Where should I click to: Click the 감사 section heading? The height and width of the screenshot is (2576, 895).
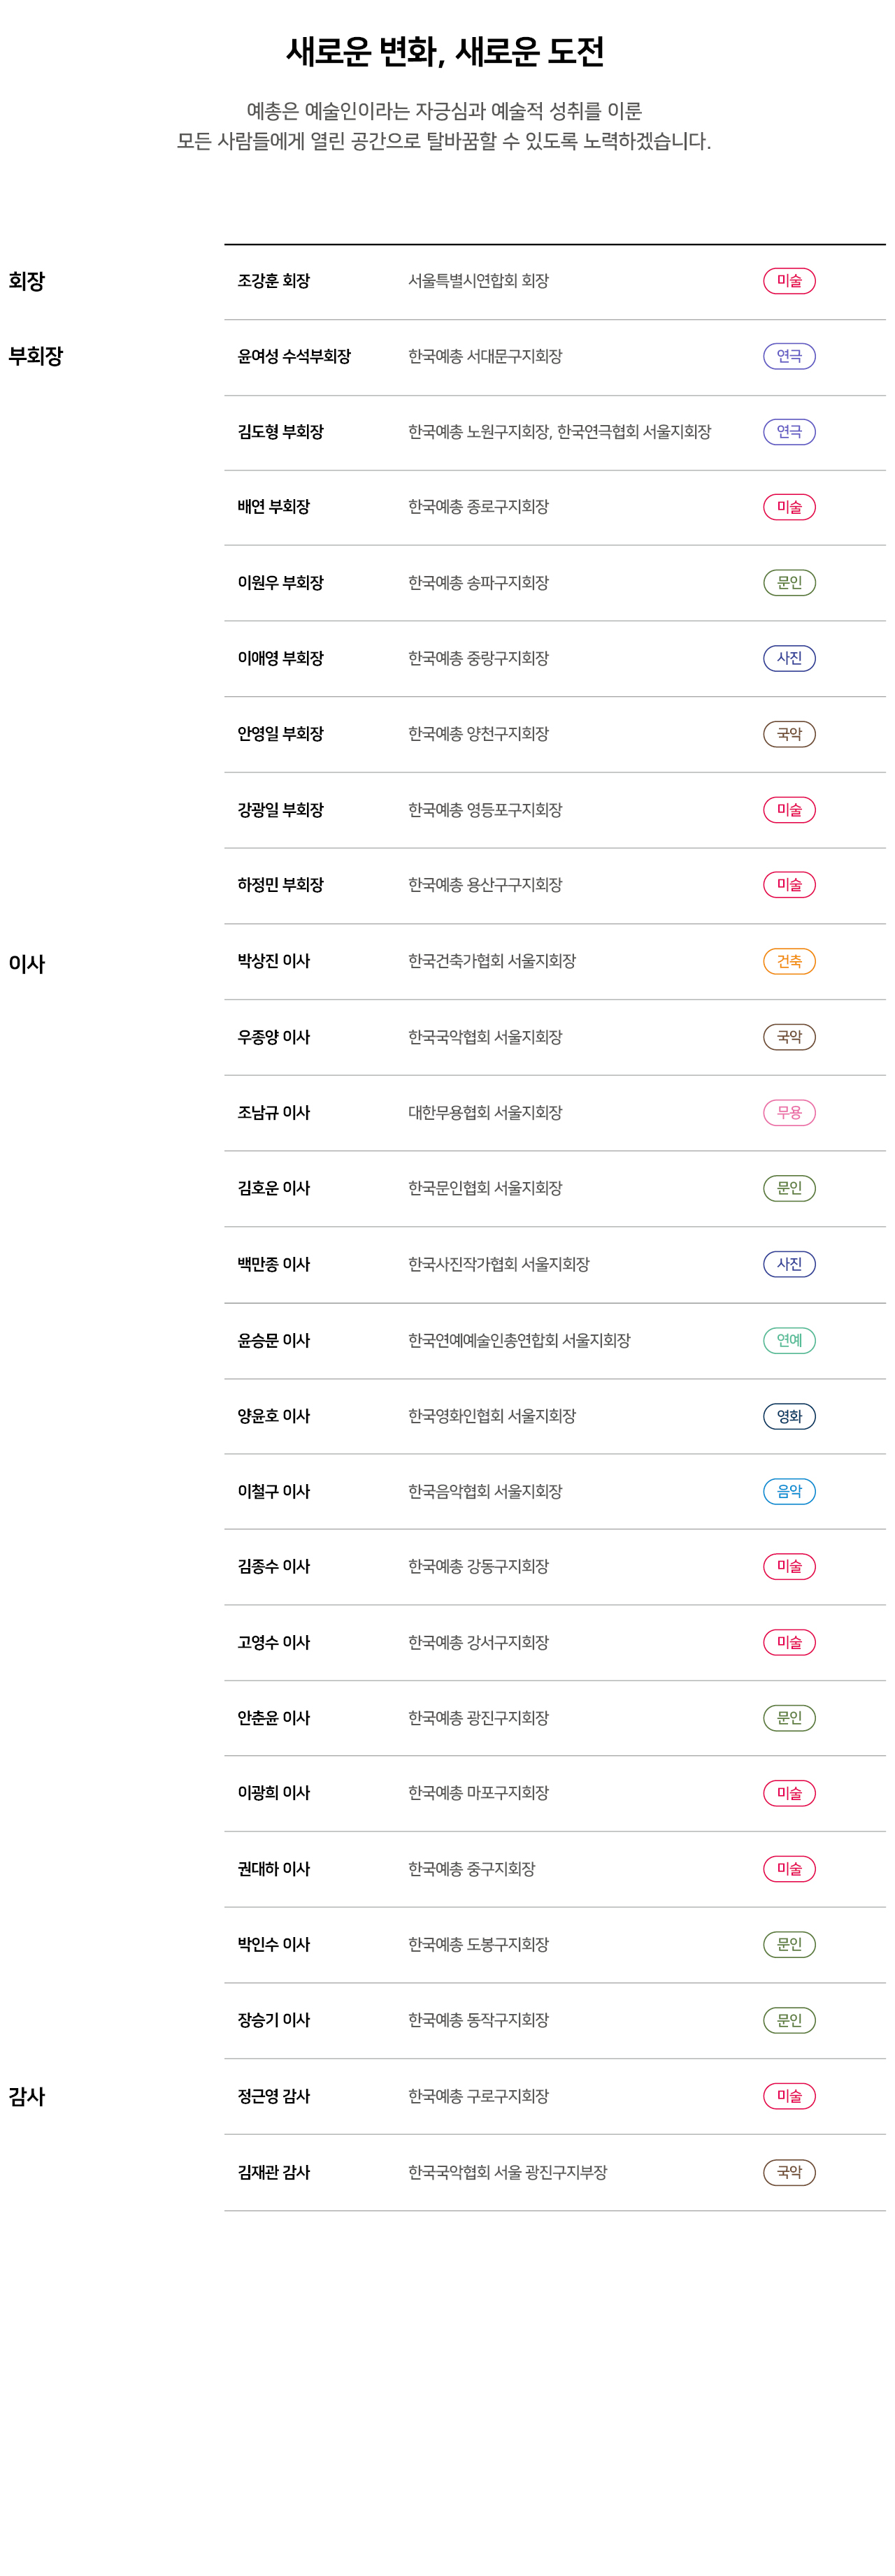(x=27, y=2097)
